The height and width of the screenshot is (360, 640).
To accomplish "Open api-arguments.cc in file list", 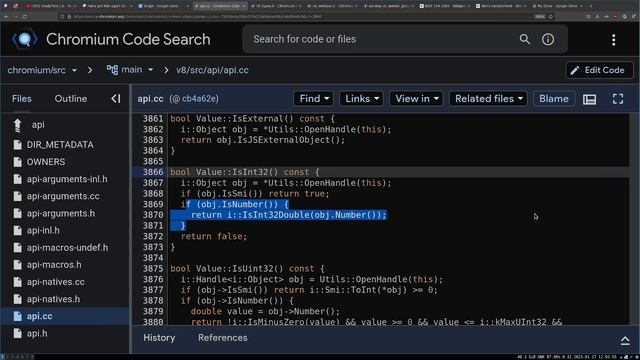I will (63, 196).
